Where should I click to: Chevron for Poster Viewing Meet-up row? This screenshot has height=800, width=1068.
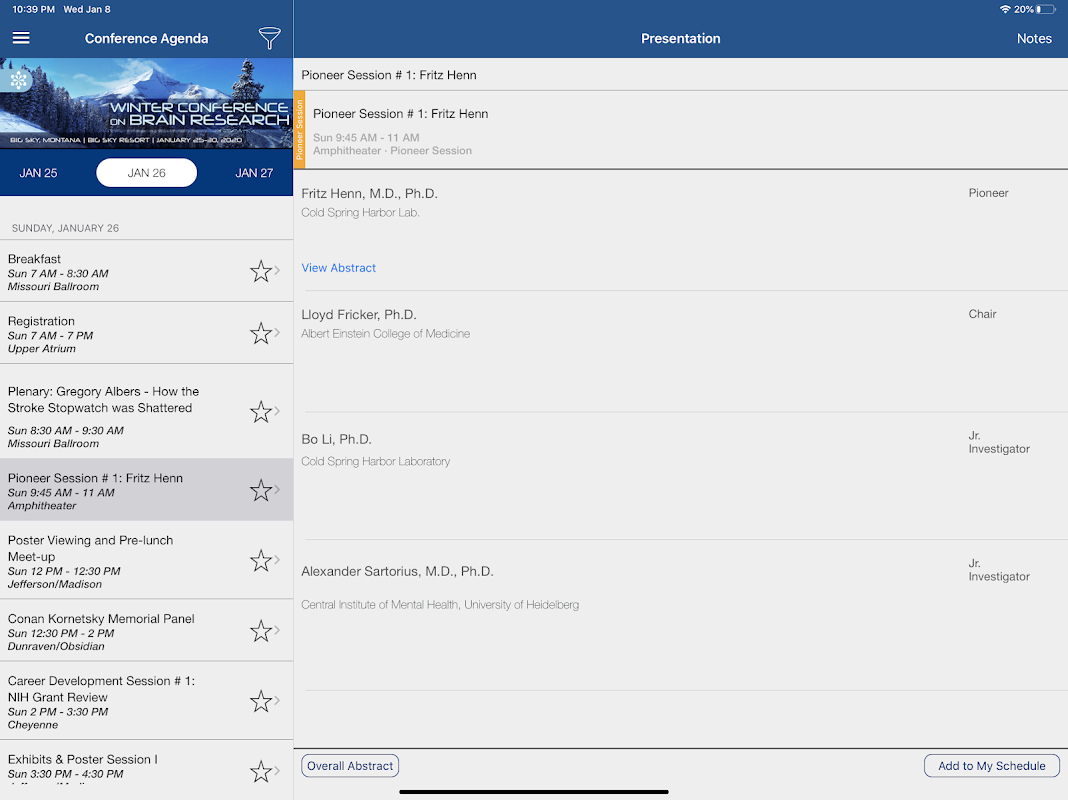(x=277, y=560)
